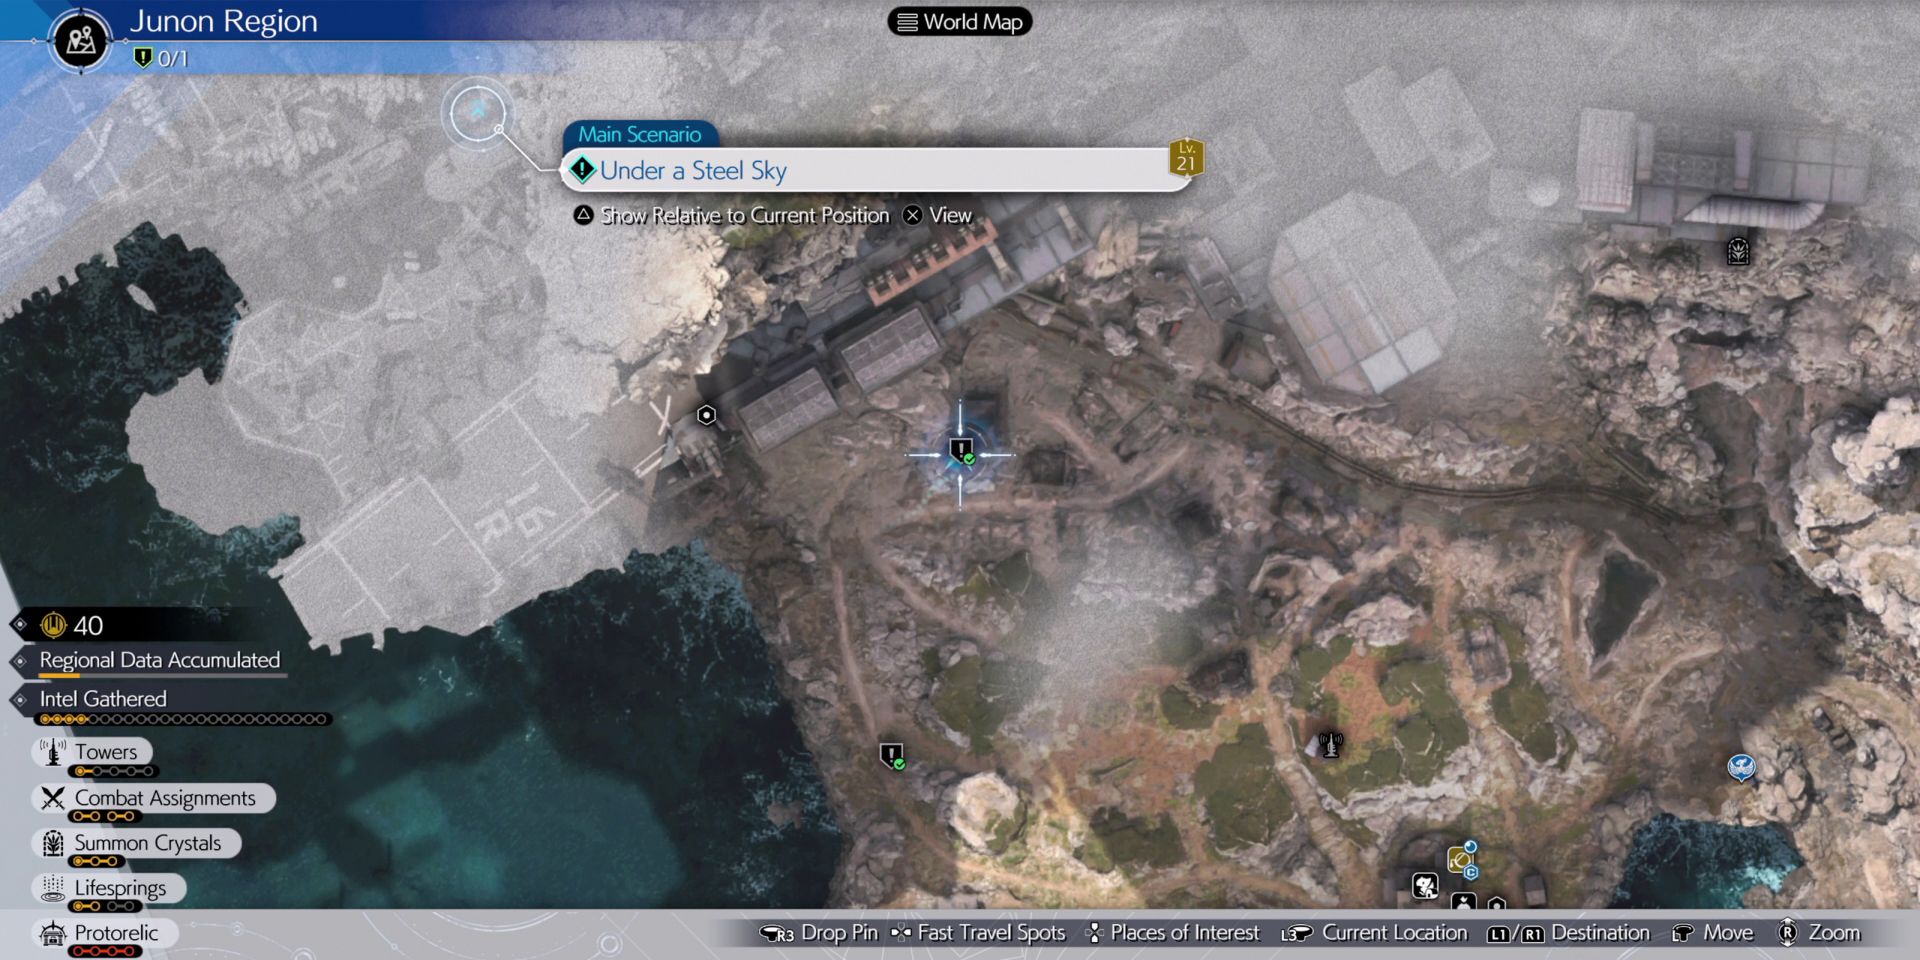Screen dimensions: 1920x960
Task: Click the View prompt next to the X button
Action: (x=950, y=215)
